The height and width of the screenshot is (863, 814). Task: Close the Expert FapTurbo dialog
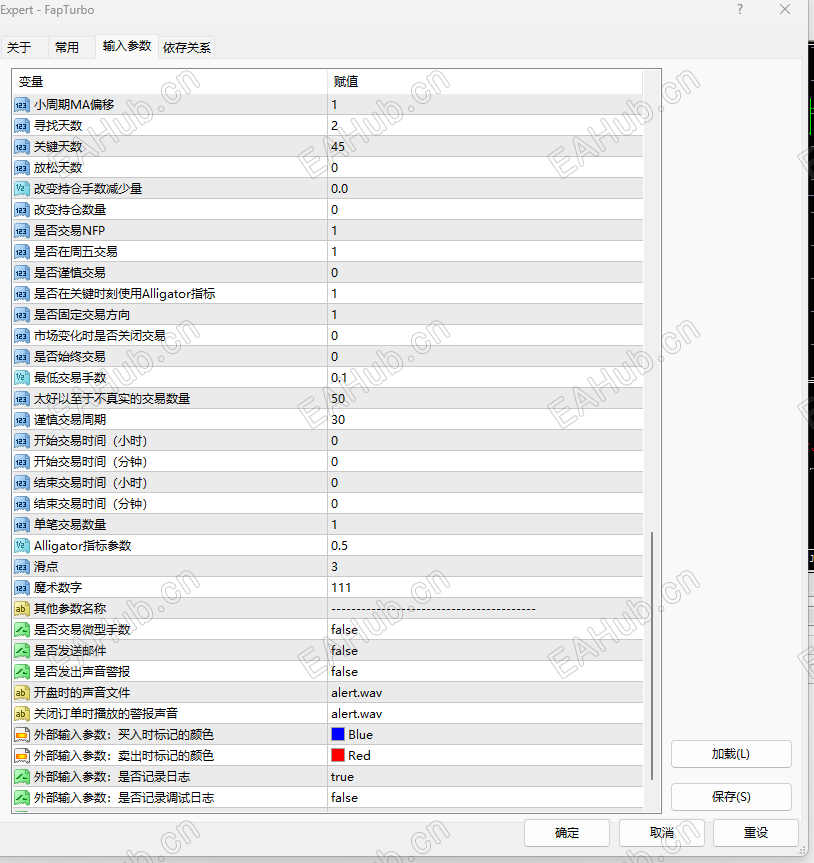[785, 9]
